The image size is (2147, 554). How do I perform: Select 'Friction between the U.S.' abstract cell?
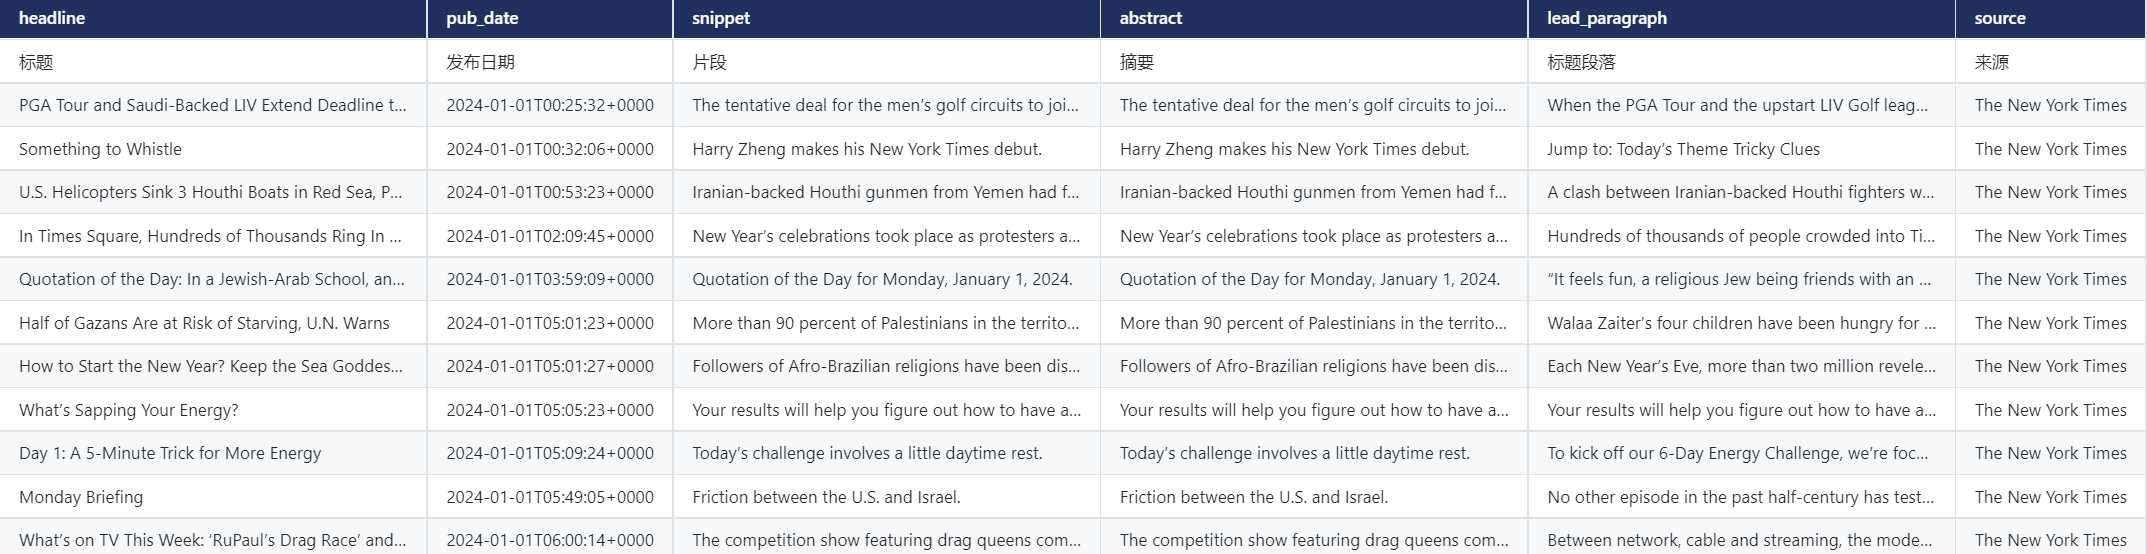[1253, 497]
